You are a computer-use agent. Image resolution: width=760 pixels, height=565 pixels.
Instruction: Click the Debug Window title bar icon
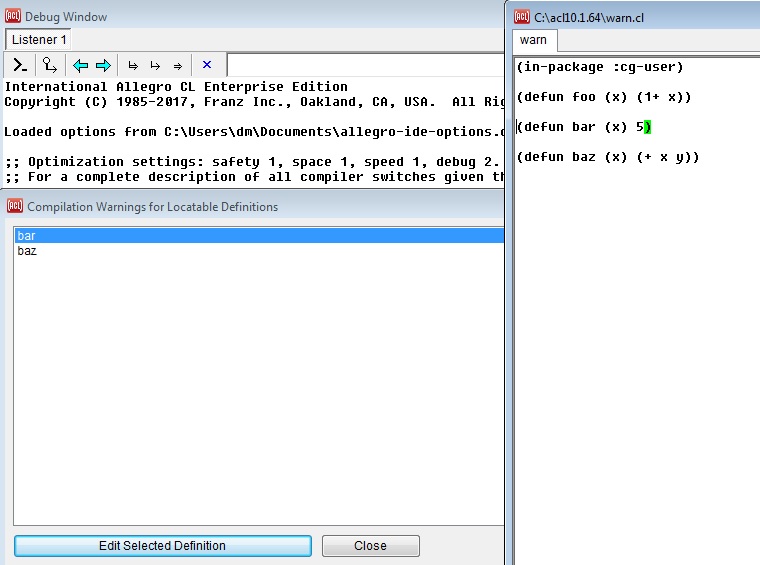(x=14, y=16)
